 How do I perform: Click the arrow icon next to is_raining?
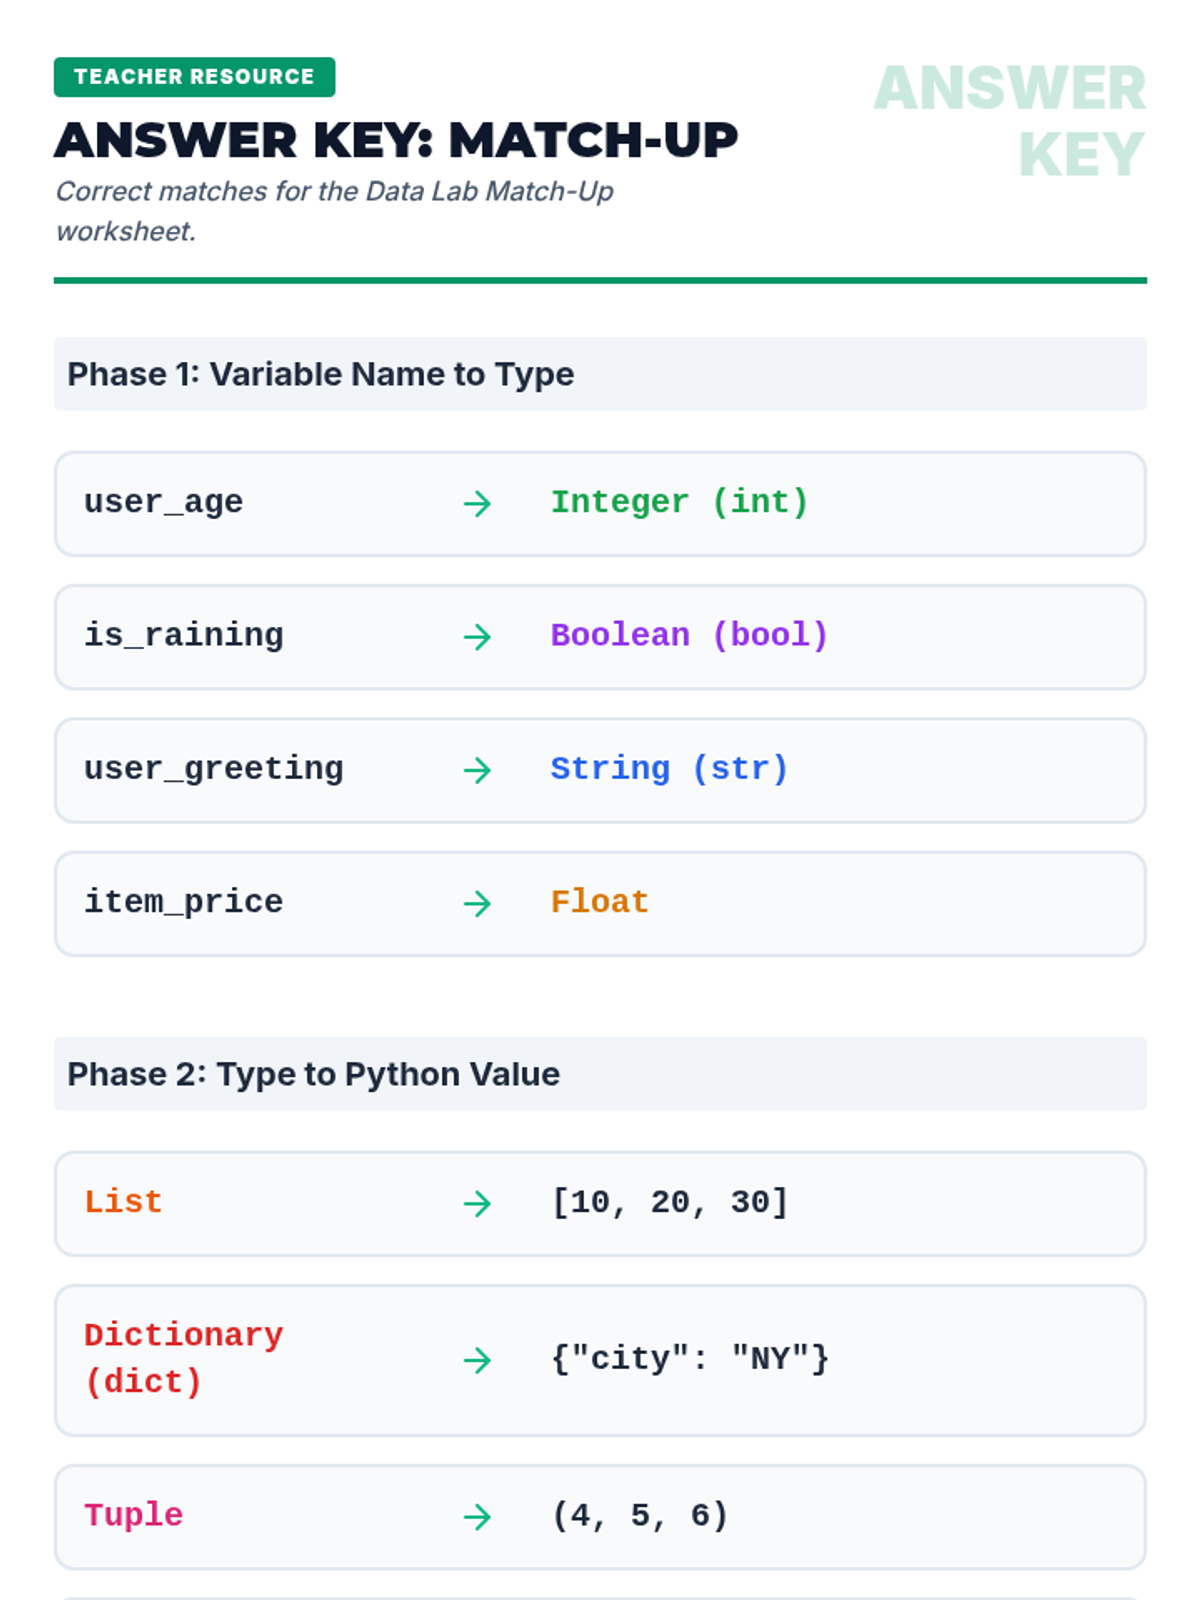point(477,637)
